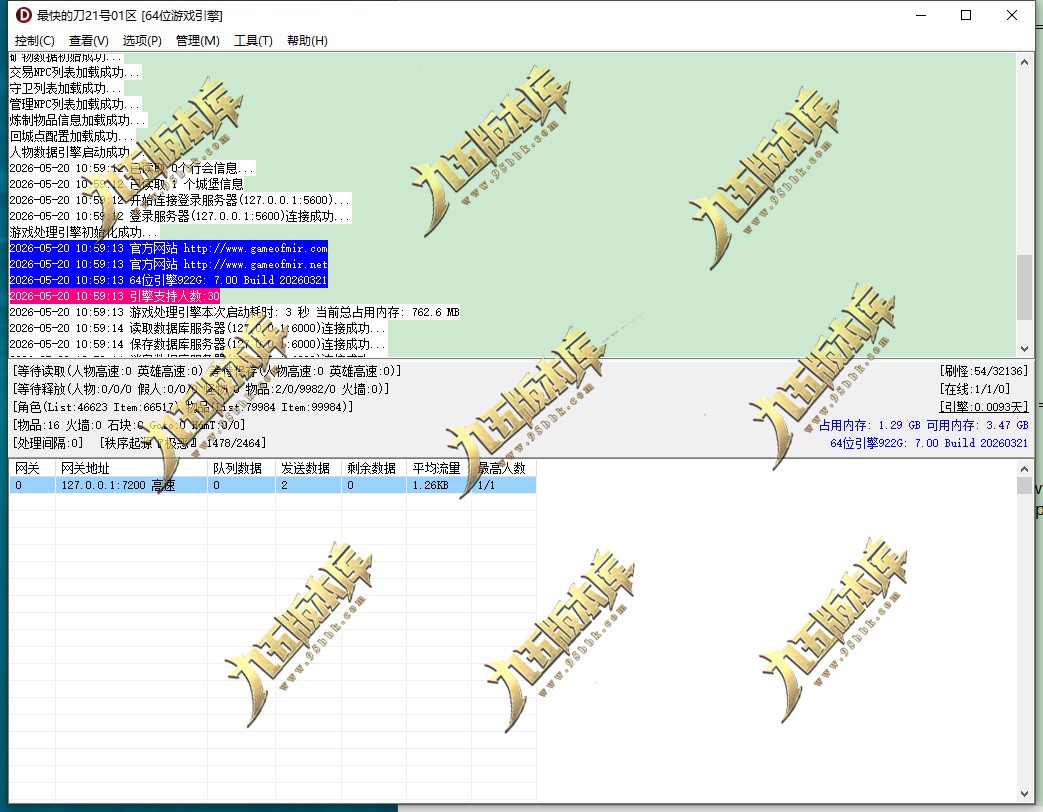1043x812 pixels.
Task: Click log line 读取数据库服务器连接成功
Action: pyautogui.click(x=198, y=328)
